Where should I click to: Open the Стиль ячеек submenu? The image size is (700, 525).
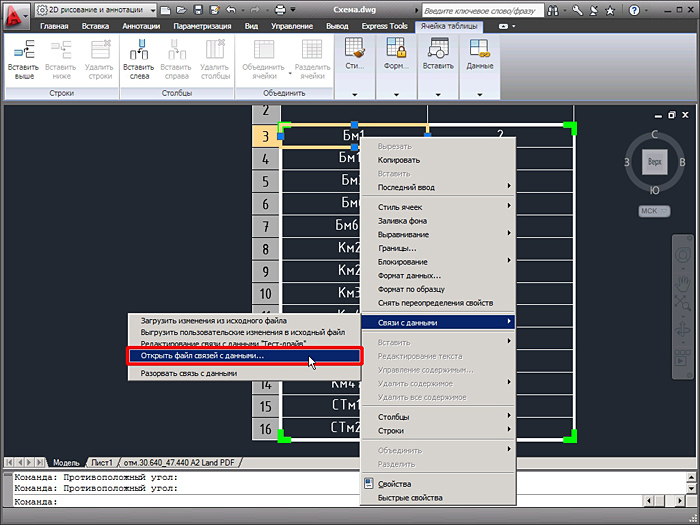tap(438, 207)
